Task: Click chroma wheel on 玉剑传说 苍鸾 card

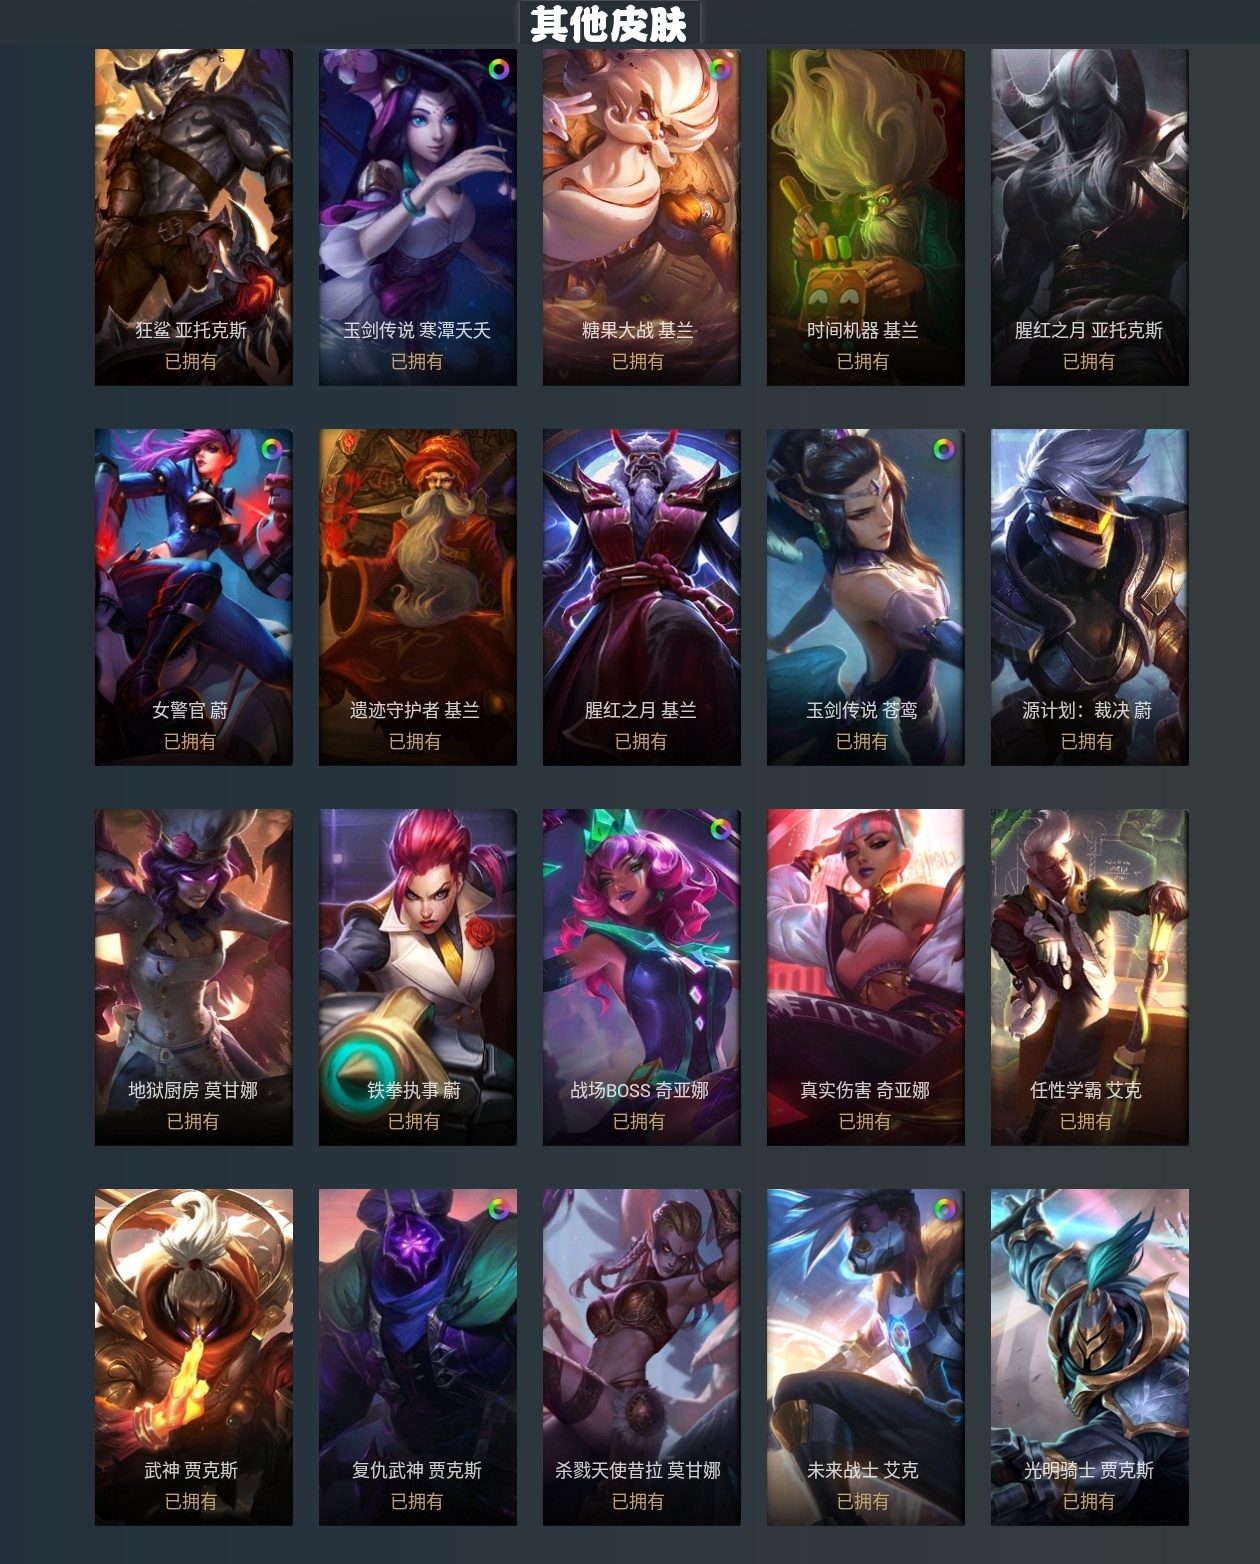Action: coord(943,449)
